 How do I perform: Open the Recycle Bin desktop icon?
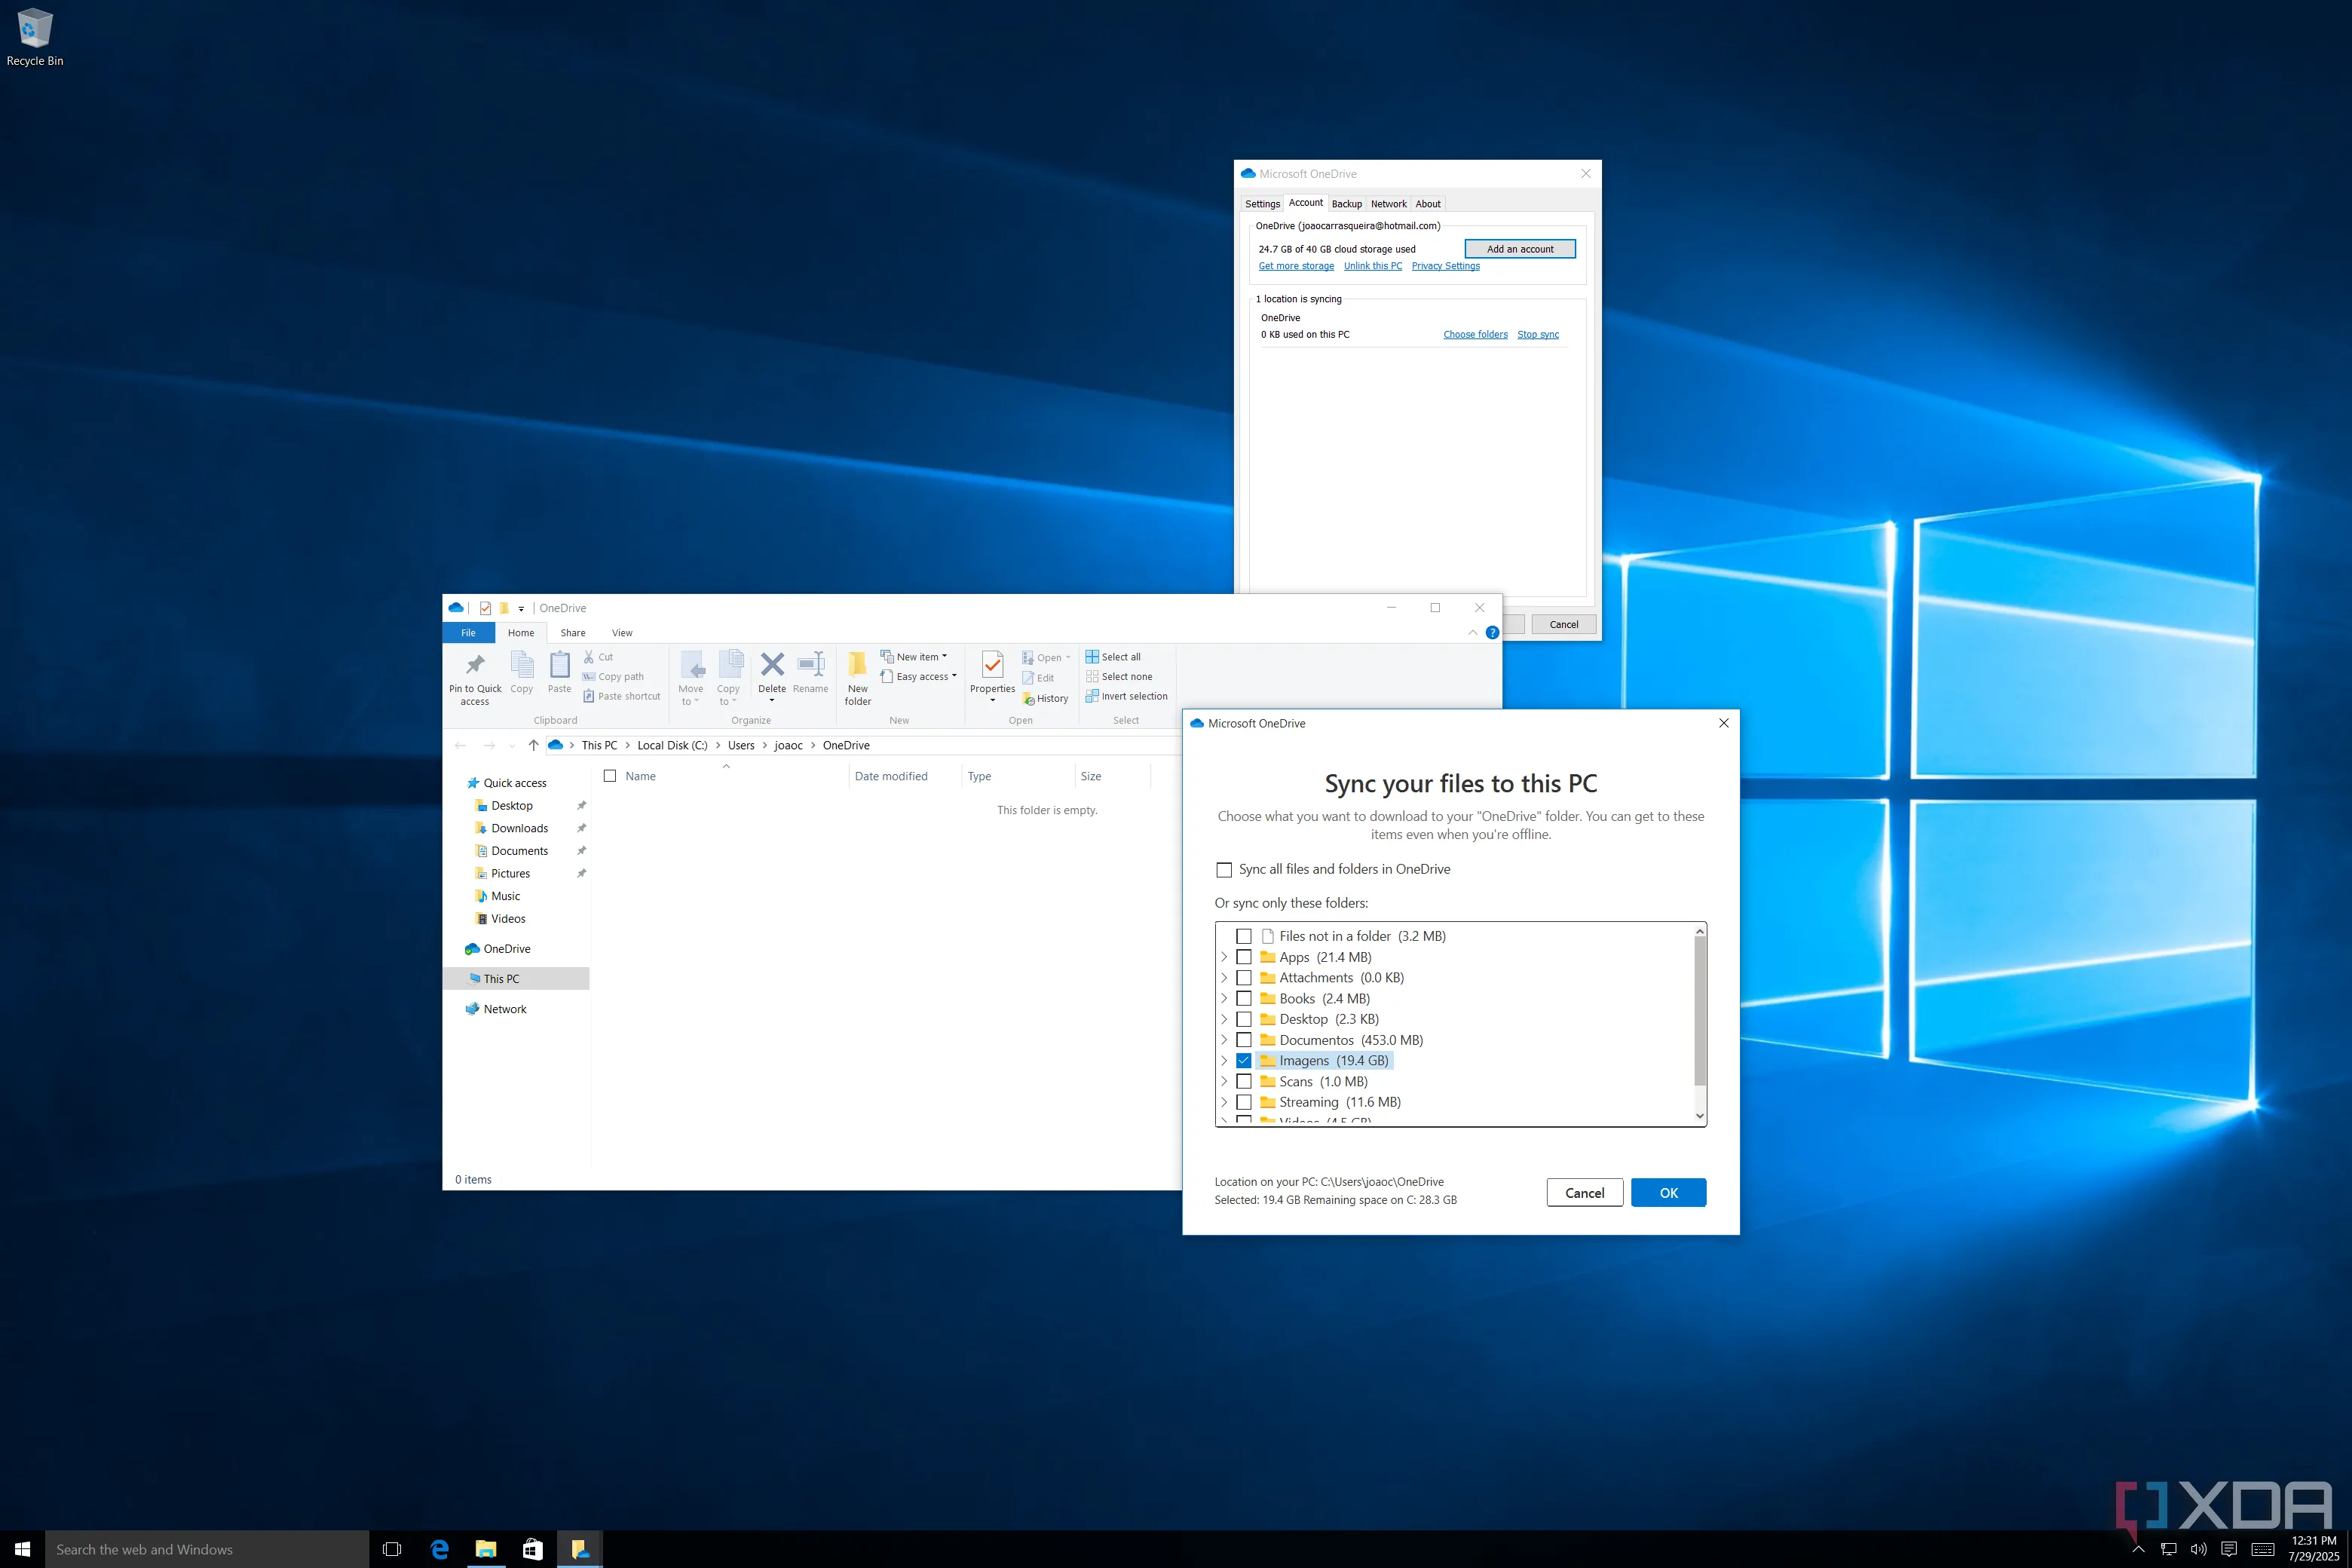click(x=34, y=37)
